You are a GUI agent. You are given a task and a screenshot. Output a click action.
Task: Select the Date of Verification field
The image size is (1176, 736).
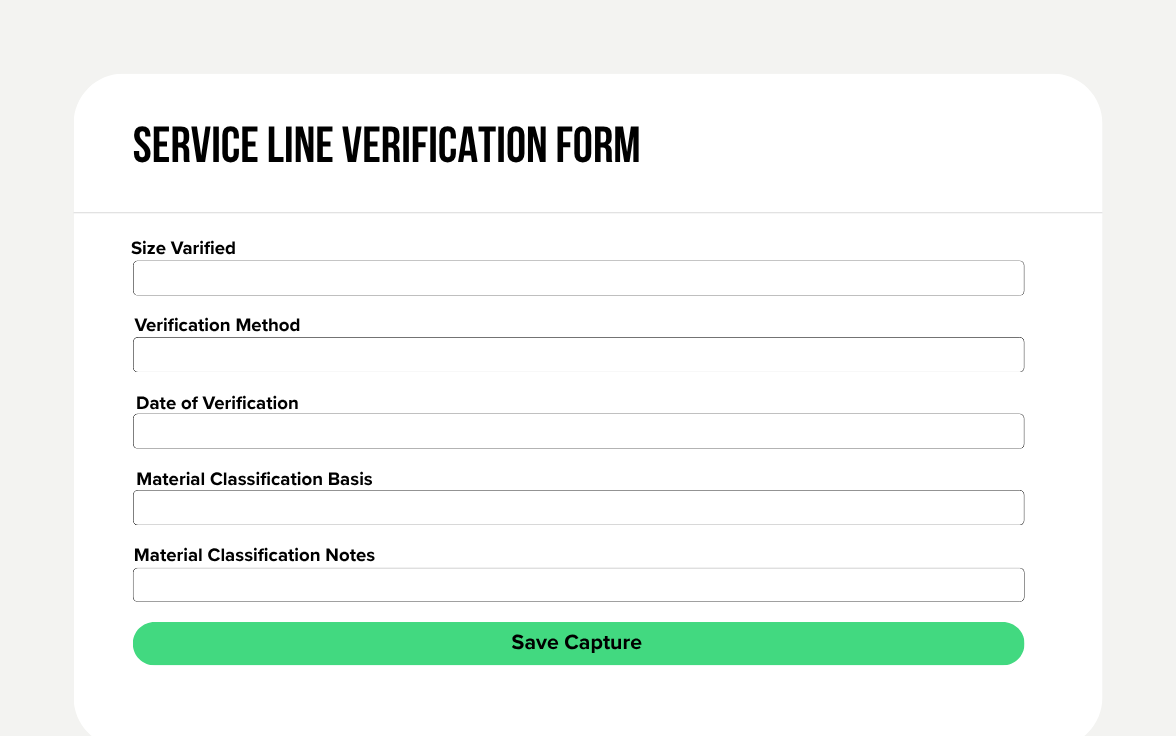coord(578,431)
